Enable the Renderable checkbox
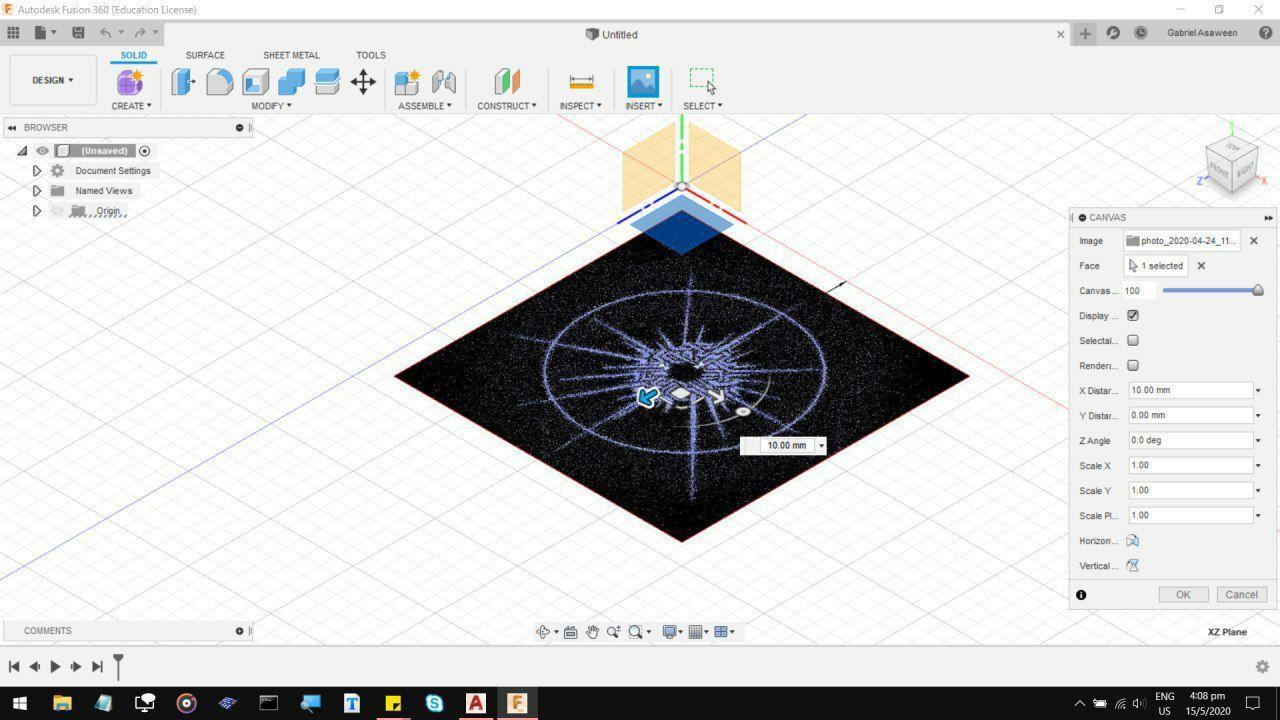 1133,366
